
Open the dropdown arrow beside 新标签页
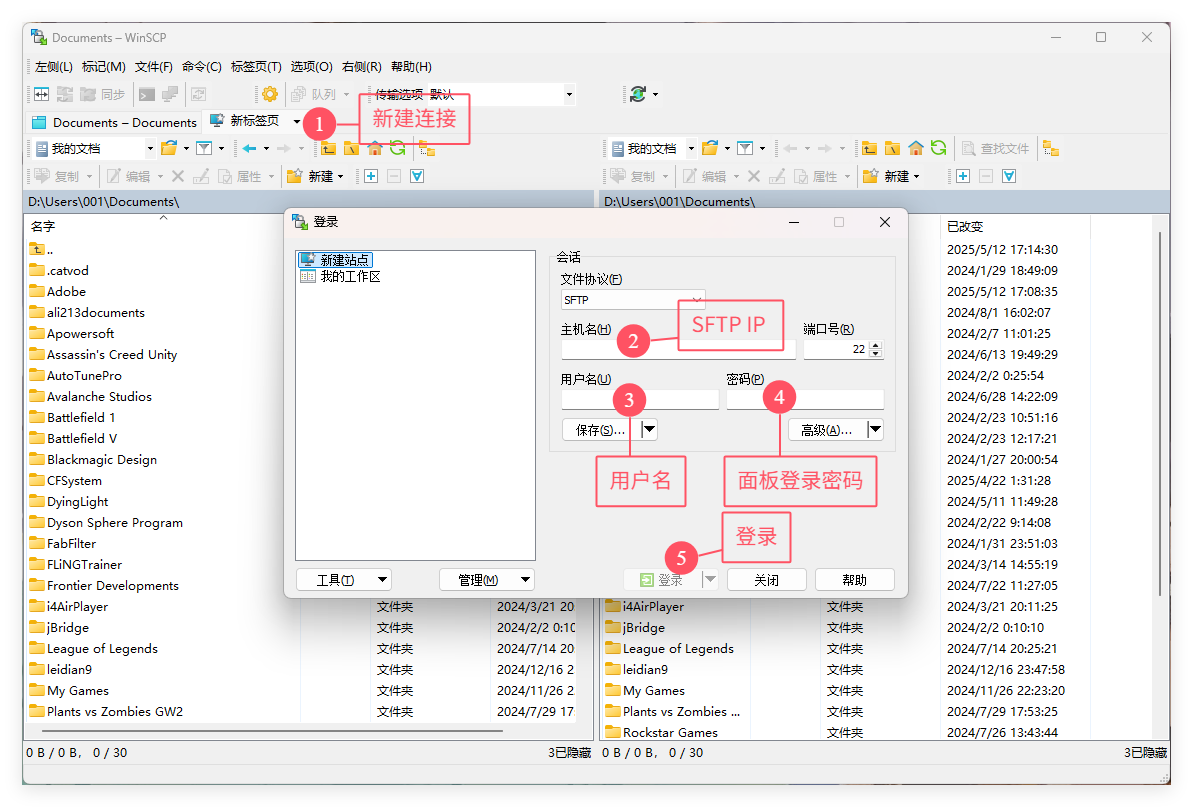pos(297,121)
